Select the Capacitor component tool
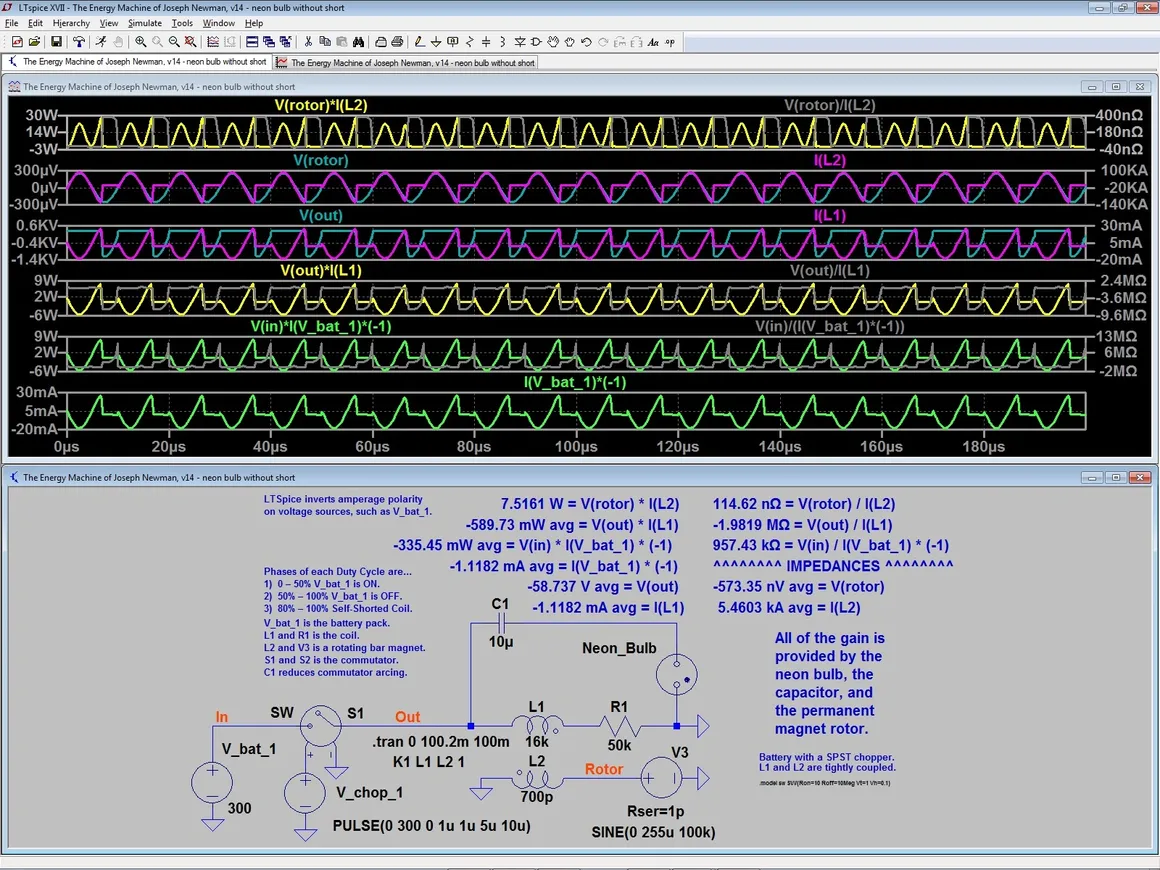 [486, 42]
